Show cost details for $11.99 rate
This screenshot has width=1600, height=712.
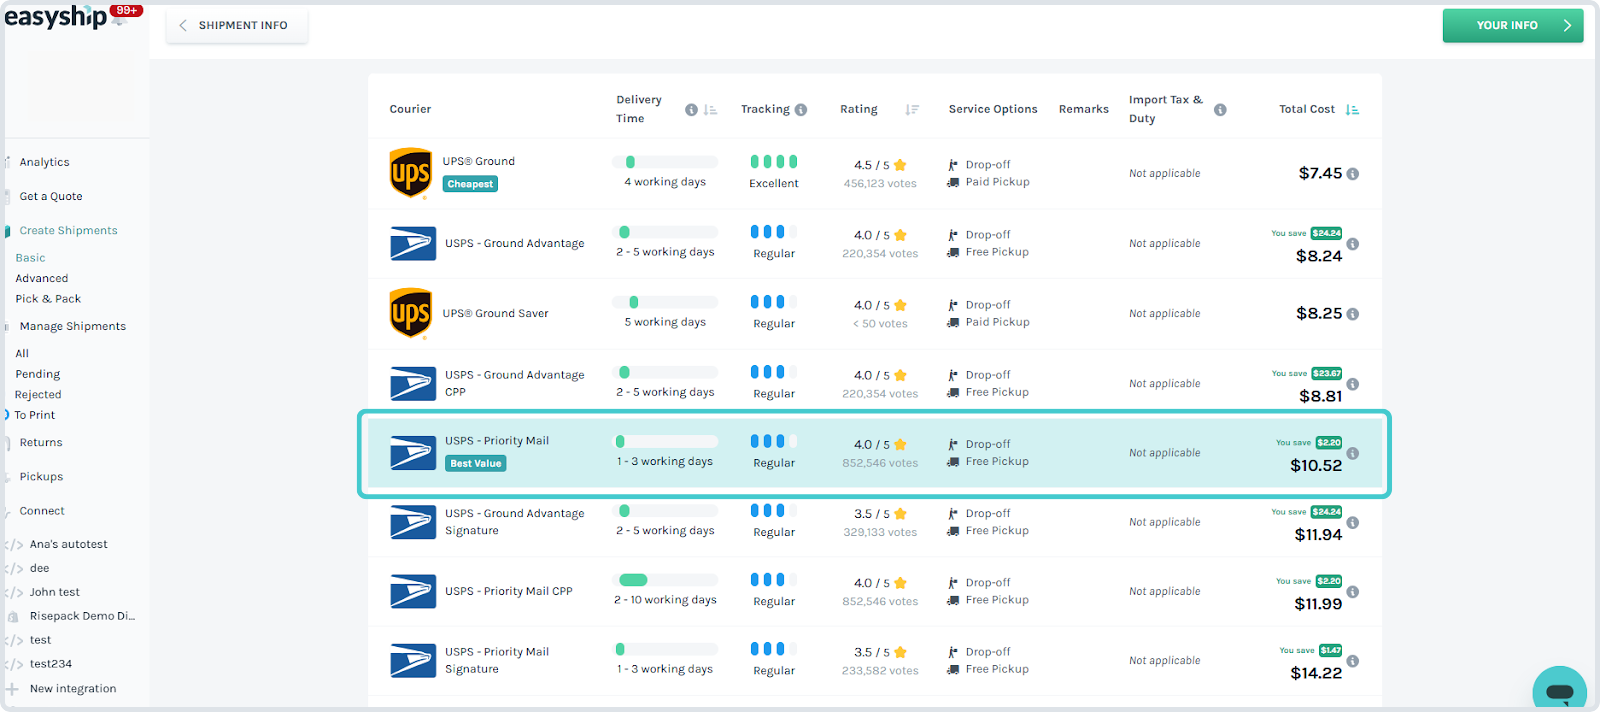(x=1352, y=592)
